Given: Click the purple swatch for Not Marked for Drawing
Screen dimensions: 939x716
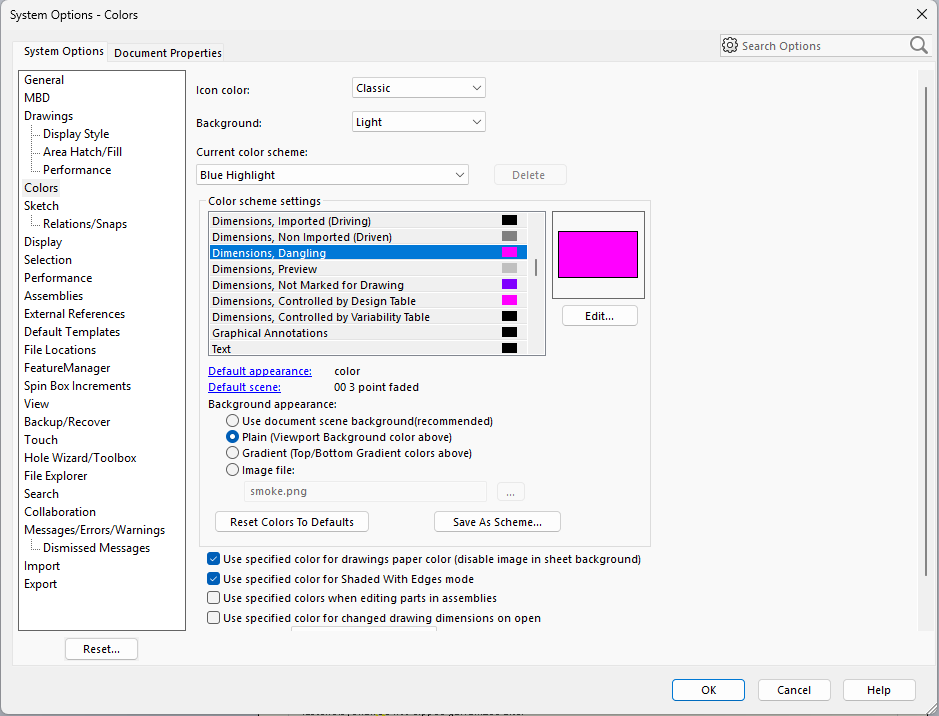Looking at the screenshot, I should [509, 285].
